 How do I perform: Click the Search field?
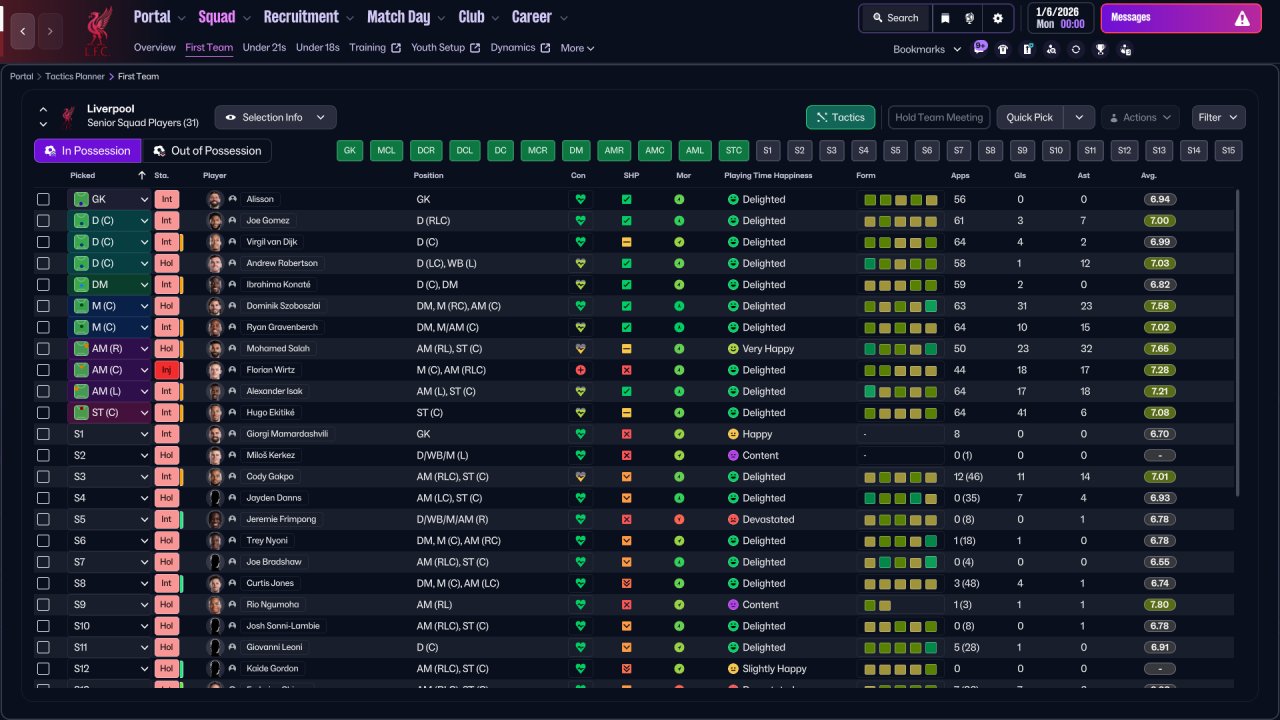(x=894, y=18)
